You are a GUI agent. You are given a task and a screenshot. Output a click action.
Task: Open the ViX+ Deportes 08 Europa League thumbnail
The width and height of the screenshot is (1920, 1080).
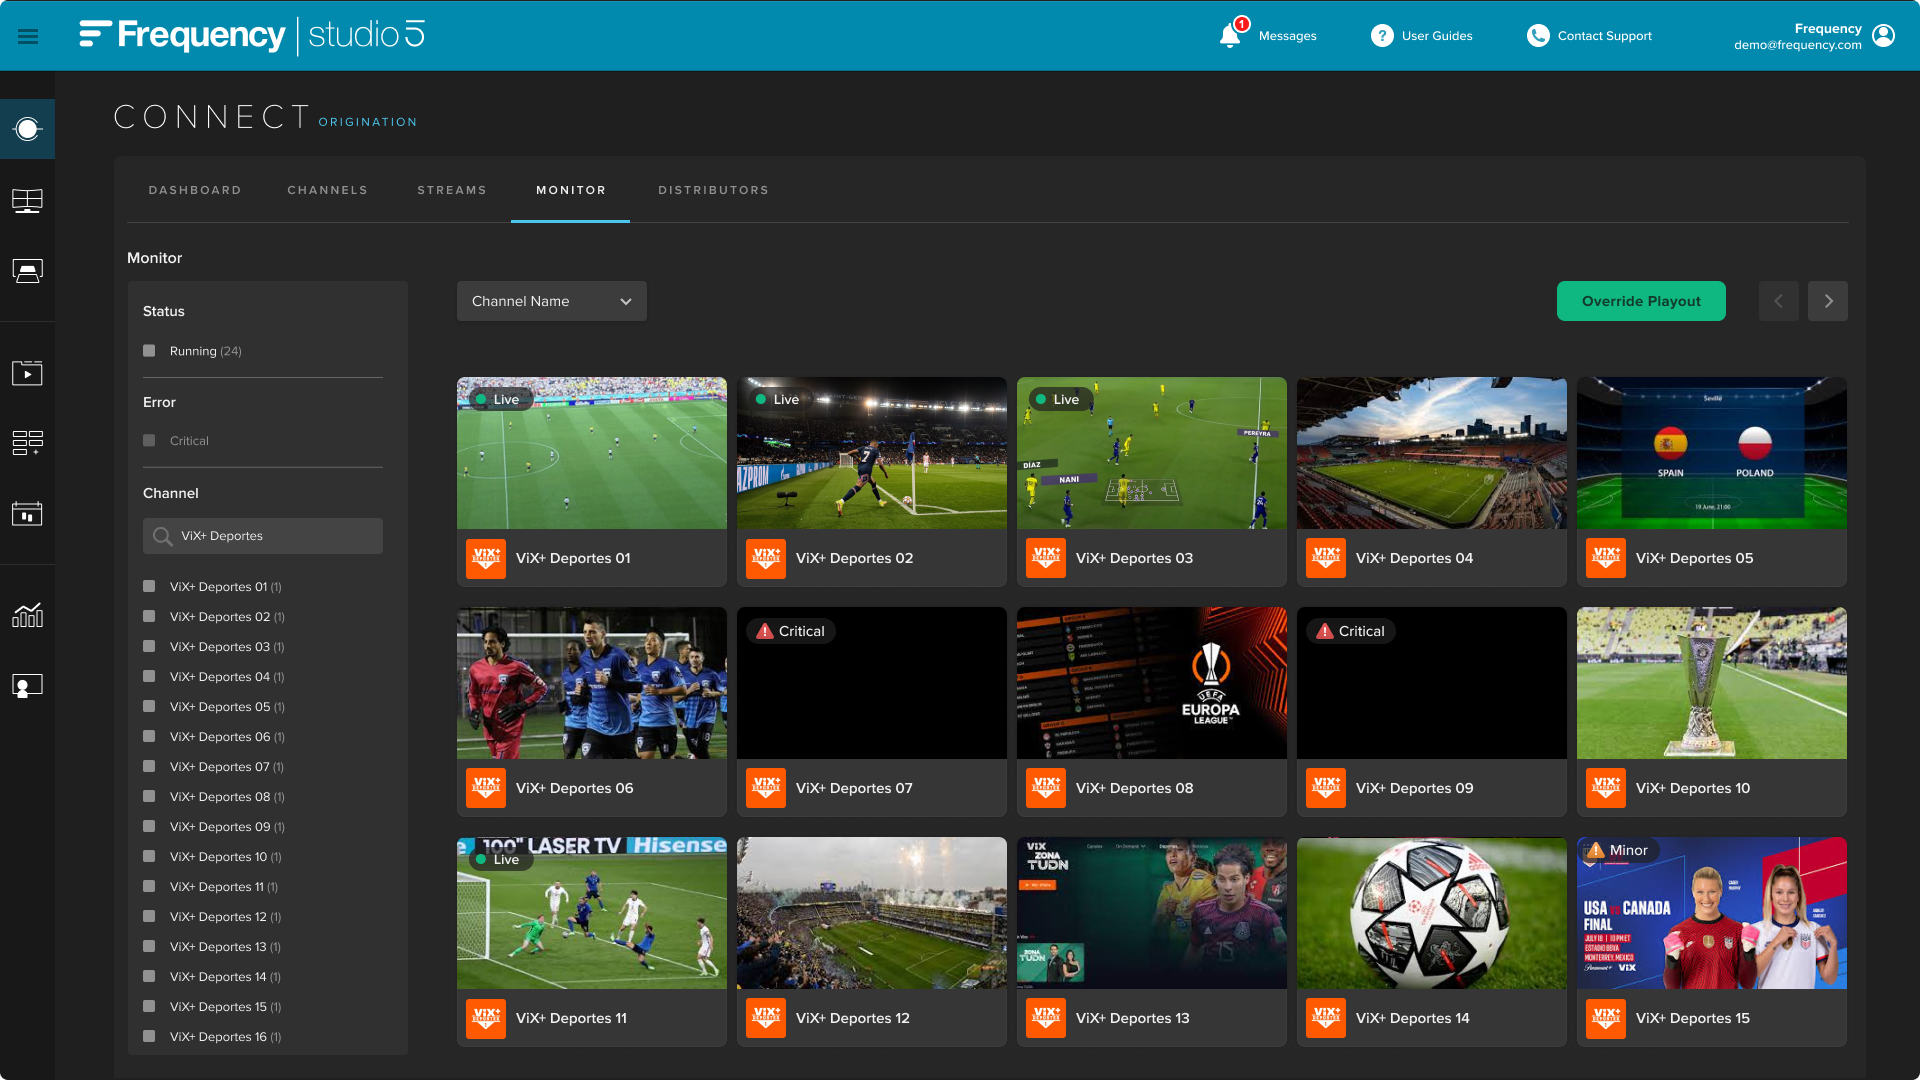(x=1152, y=683)
